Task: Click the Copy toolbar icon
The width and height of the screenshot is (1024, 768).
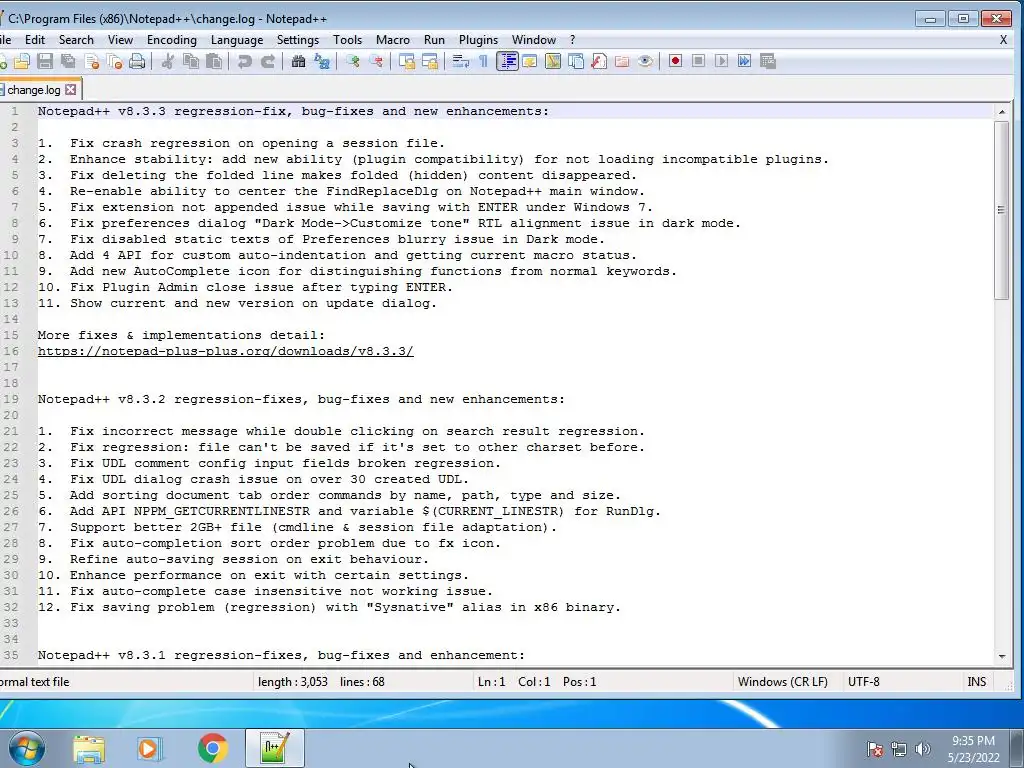Action: click(191, 61)
